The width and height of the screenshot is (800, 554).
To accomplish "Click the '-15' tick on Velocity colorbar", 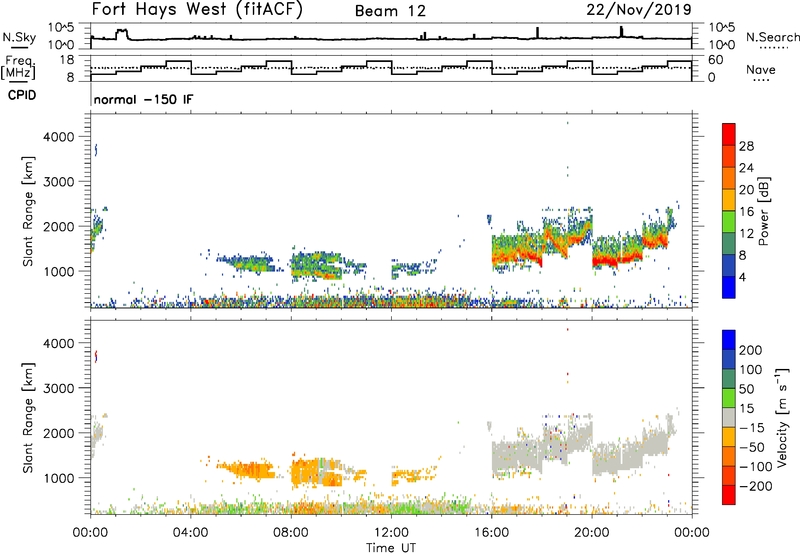I will click(x=752, y=428).
